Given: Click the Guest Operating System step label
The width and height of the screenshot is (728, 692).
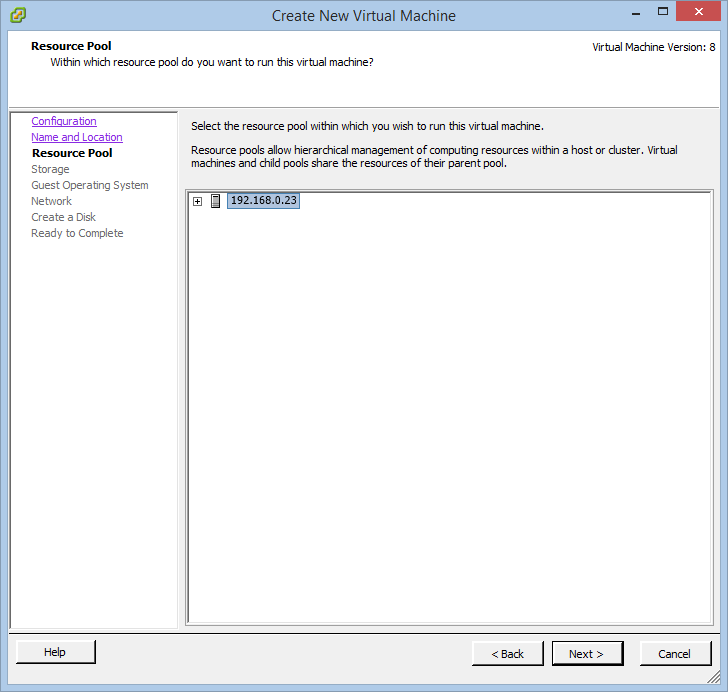Looking at the screenshot, I should click(90, 185).
